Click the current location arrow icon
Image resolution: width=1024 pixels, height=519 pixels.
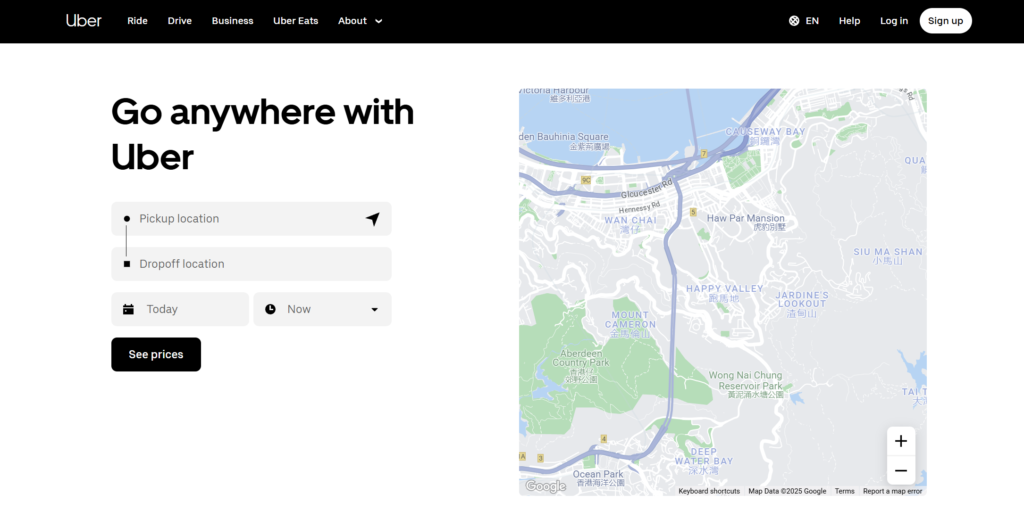(x=372, y=219)
